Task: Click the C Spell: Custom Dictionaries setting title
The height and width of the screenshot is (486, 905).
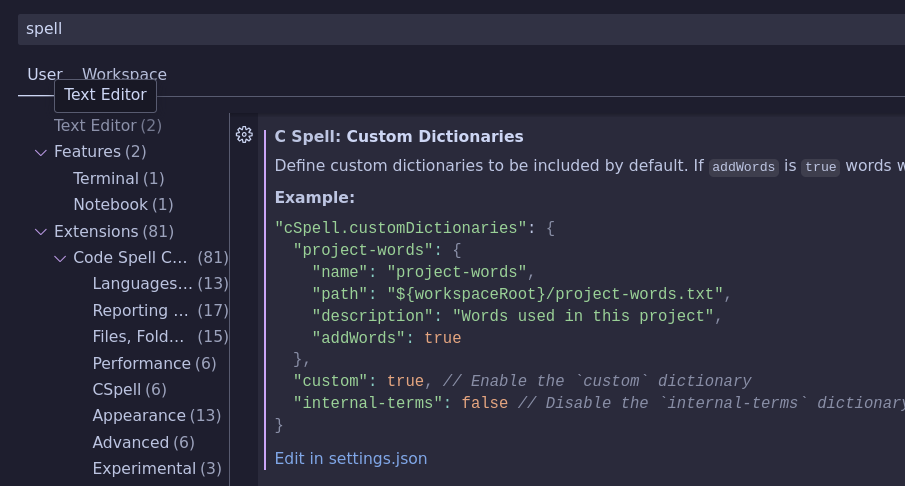Action: [x=399, y=136]
